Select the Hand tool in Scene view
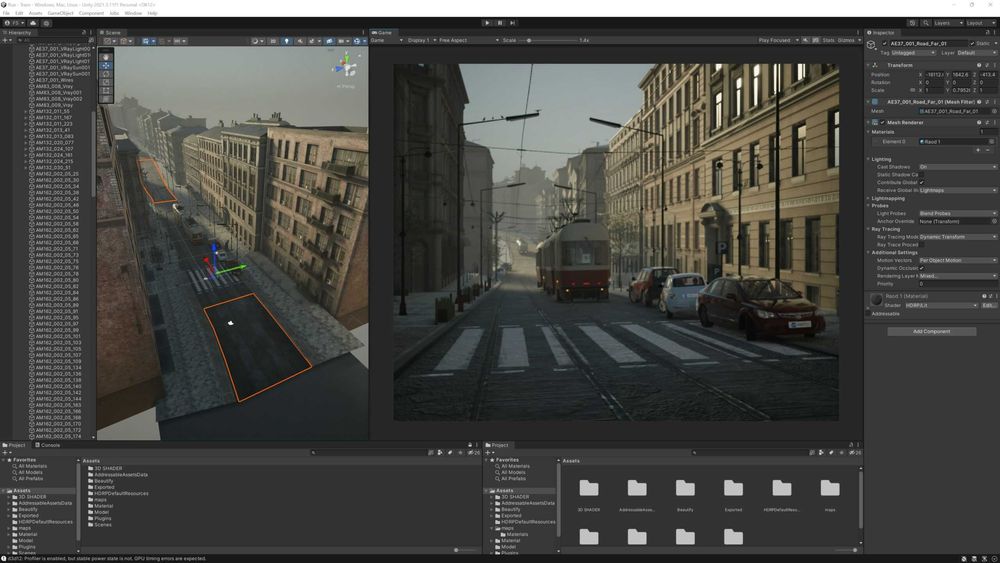Image resolution: width=1000 pixels, height=563 pixels. (x=106, y=57)
